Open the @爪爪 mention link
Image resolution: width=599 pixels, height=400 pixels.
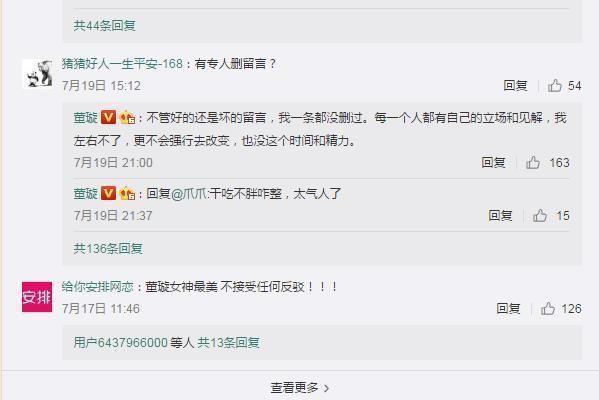(x=189, y=194)
